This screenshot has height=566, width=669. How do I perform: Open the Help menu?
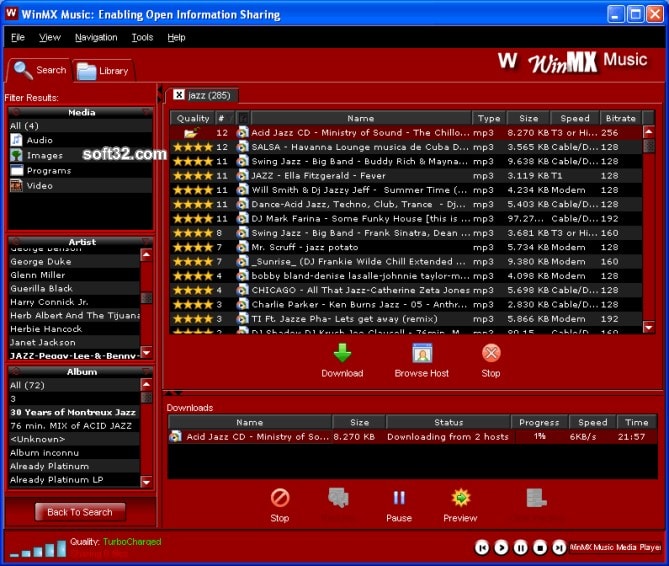tap(176, 38)
